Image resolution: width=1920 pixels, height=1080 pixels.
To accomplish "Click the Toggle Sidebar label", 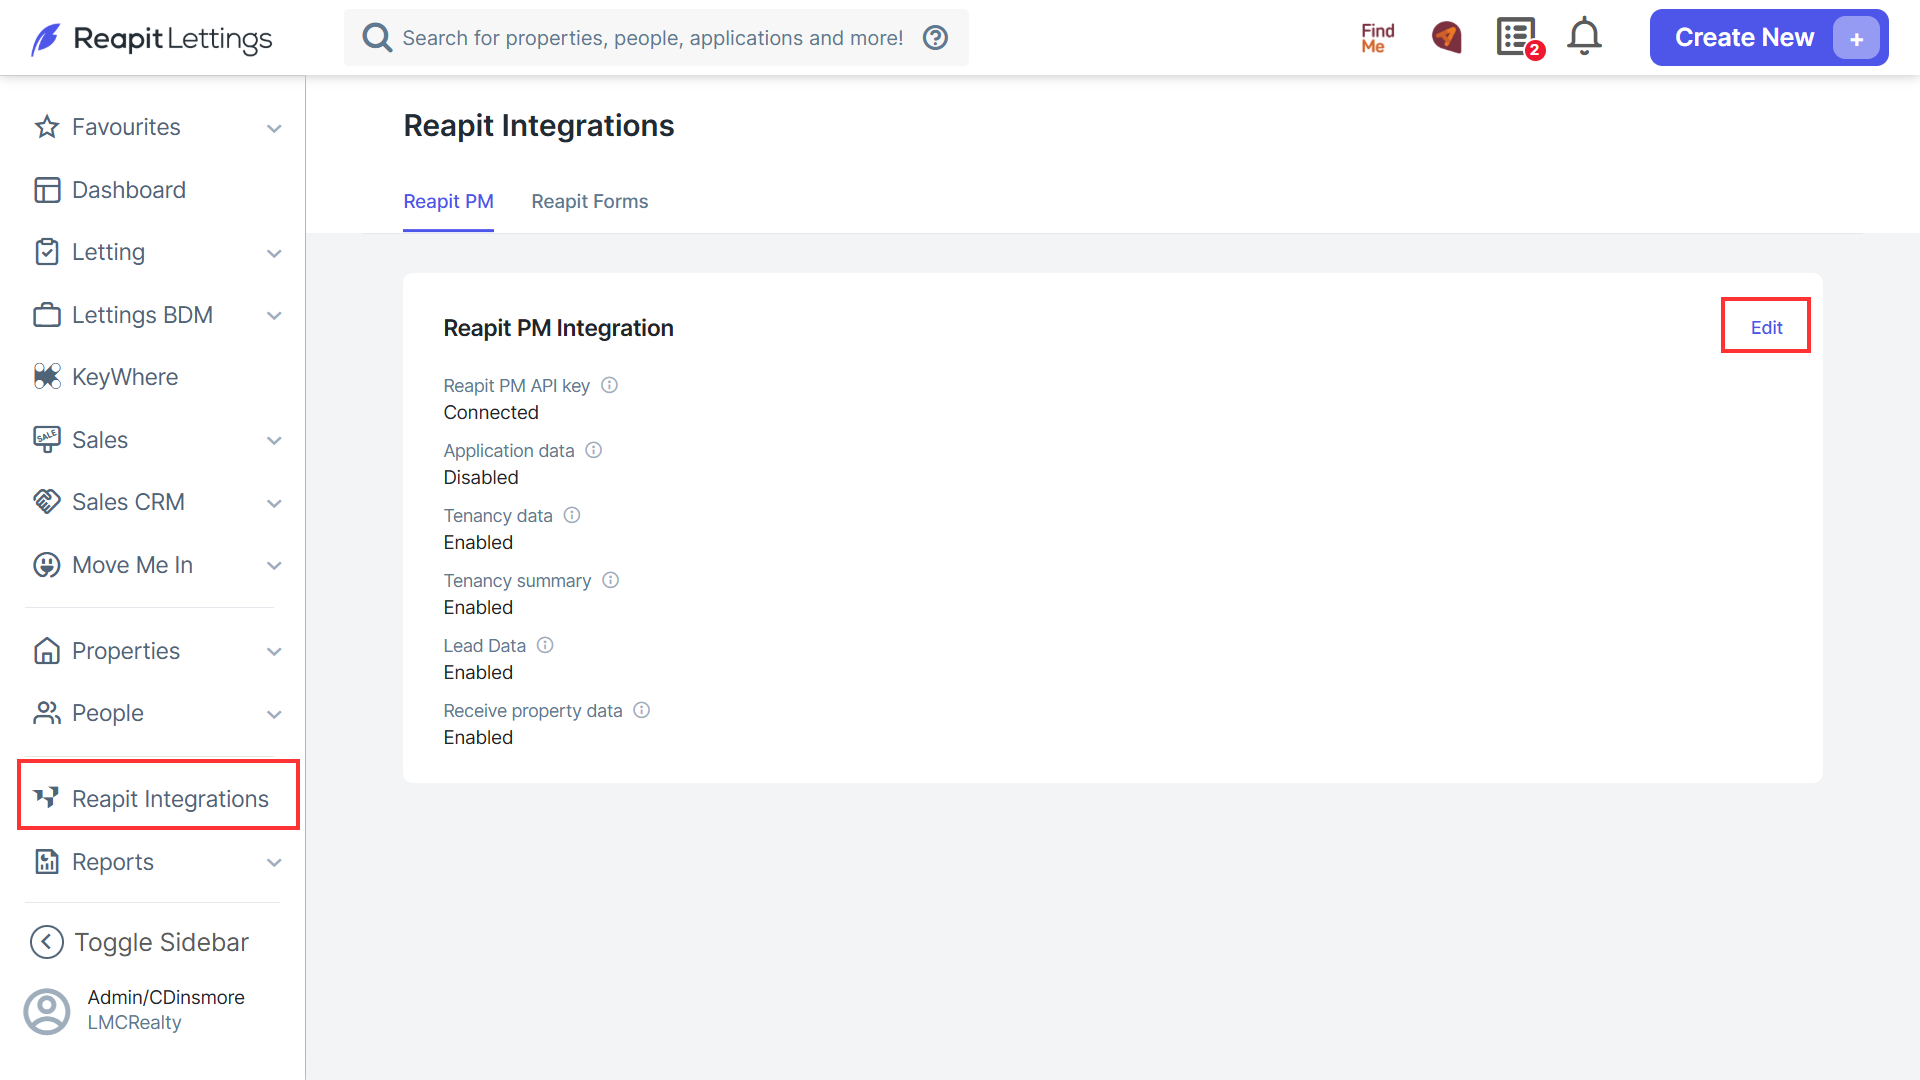I will point(161,942).
